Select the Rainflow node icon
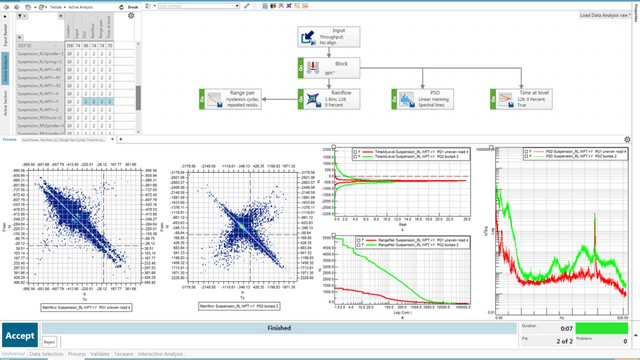 click(313, 99)
